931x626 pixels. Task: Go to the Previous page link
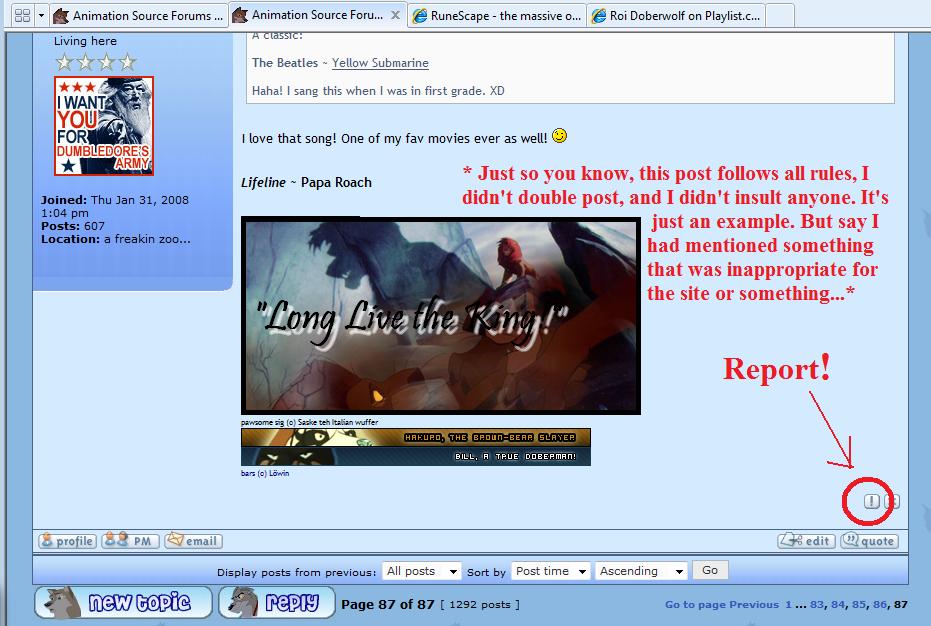(x=754, y=605)
